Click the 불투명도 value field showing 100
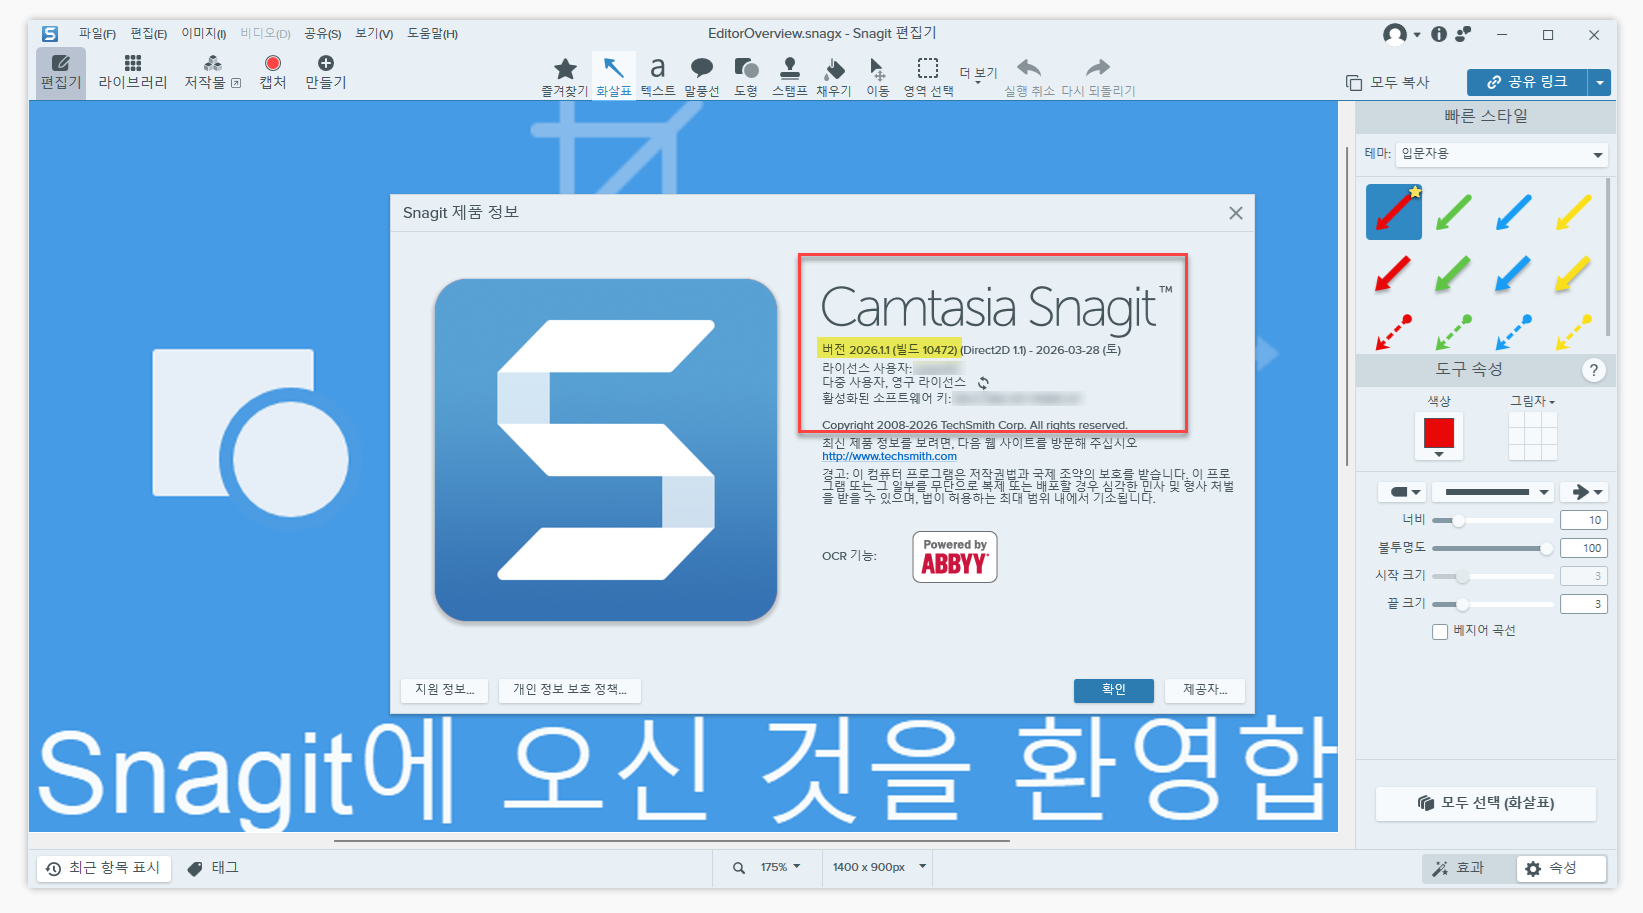 pos(1584,548)
